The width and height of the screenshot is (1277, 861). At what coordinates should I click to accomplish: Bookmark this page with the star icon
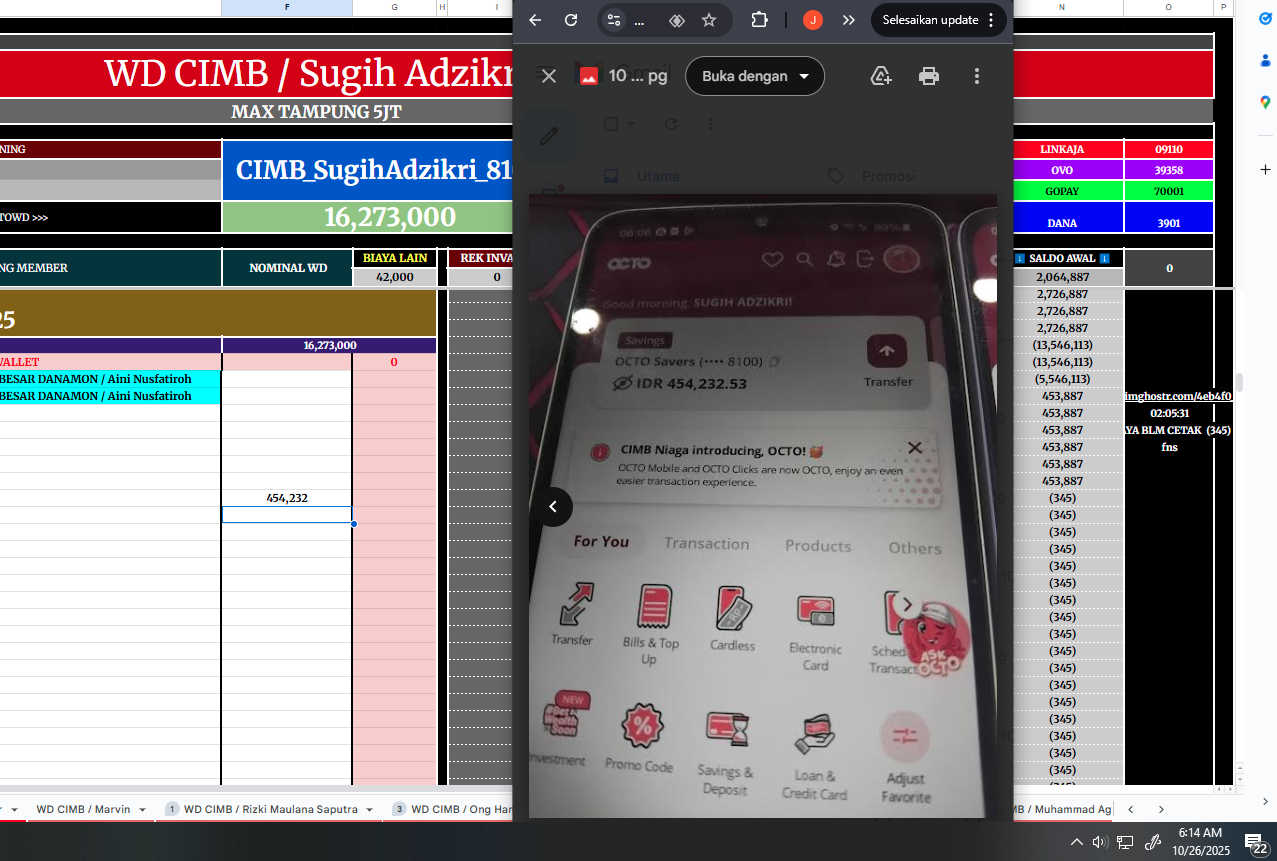[x=709, y=20]
